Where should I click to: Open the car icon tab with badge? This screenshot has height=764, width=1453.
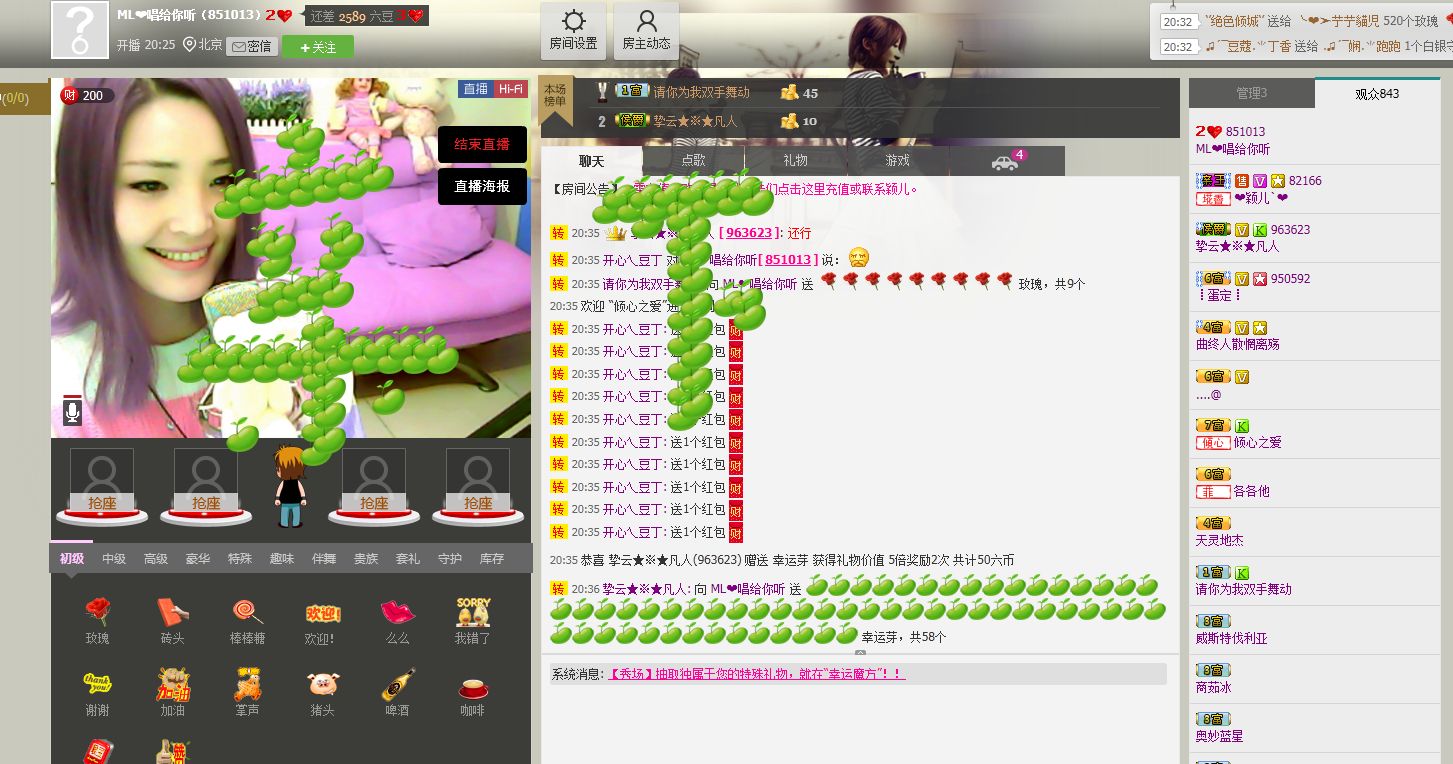(x=1004, y=162)
